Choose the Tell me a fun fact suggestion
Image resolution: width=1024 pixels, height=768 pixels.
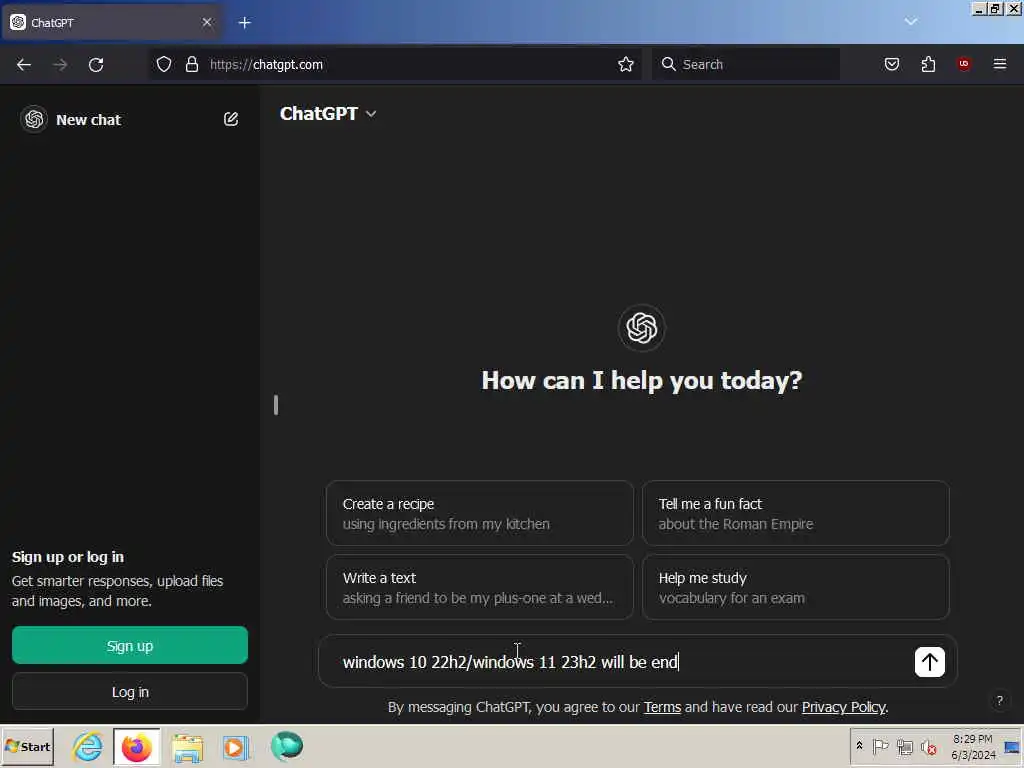(795, 513)
